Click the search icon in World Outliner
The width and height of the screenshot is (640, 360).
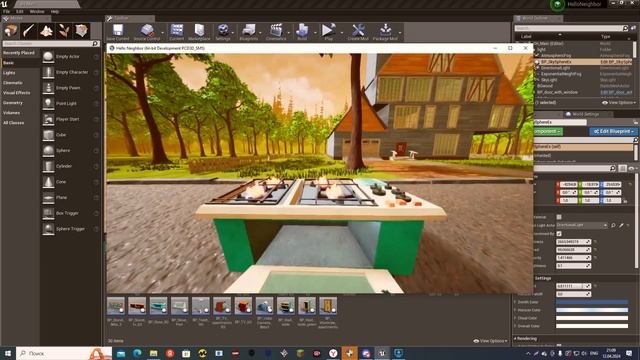pyautogui.click(x=625, y=28)
